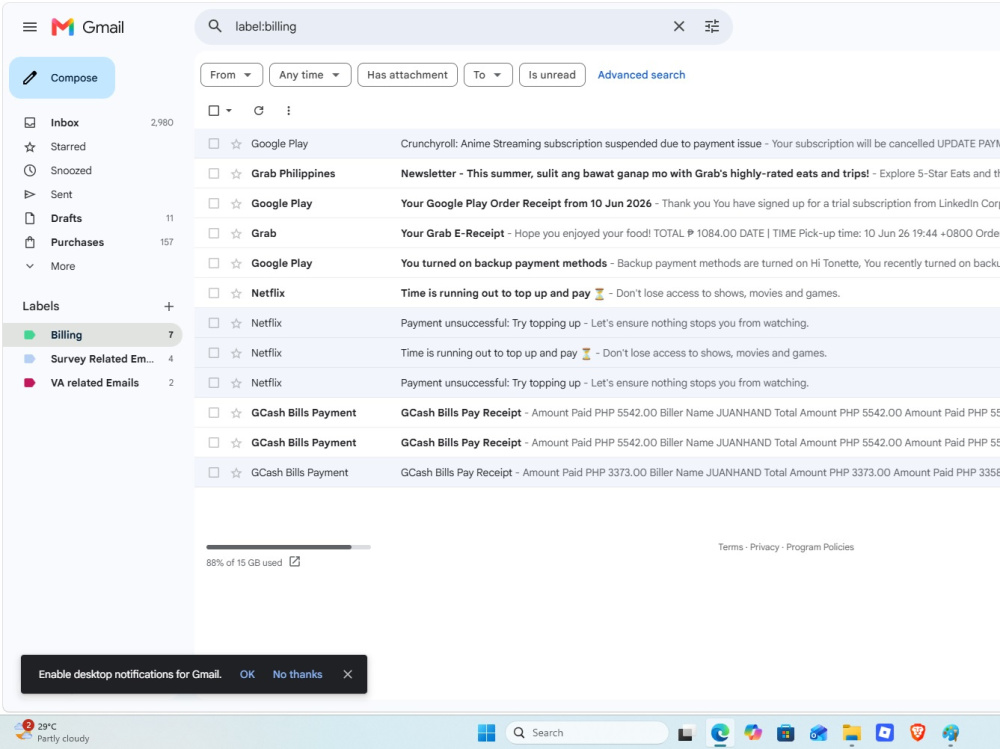1000x749 pixels.
Task: Click the search magnifier icon
Action: click(x=215, y=26)
